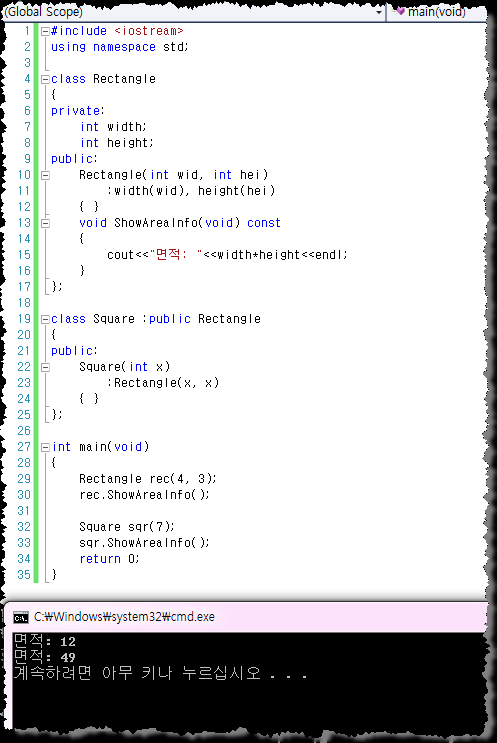Open the main(void) member dropdown
This screenshot has width=497, height=743.
(x=437, y=11)
